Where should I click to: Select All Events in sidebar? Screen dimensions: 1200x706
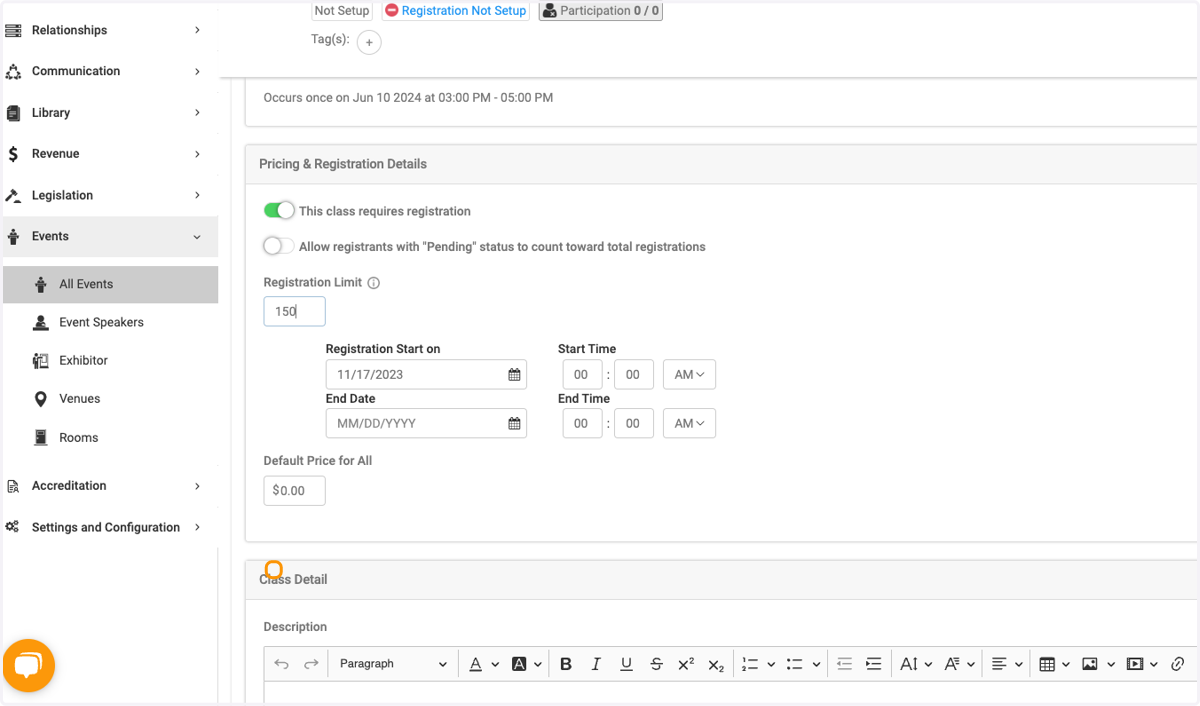pos(110,284)
